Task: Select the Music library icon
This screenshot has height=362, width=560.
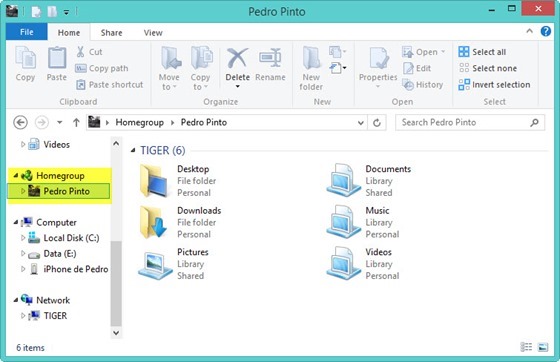Action: click(344, 222)
